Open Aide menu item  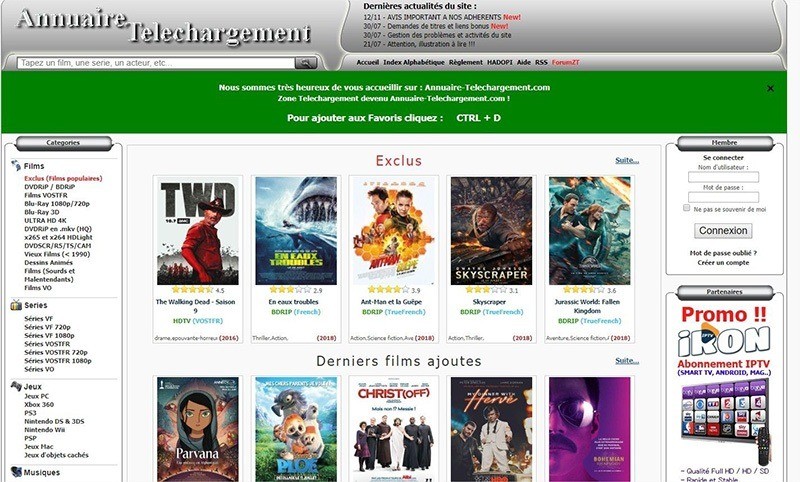(523, 62)
